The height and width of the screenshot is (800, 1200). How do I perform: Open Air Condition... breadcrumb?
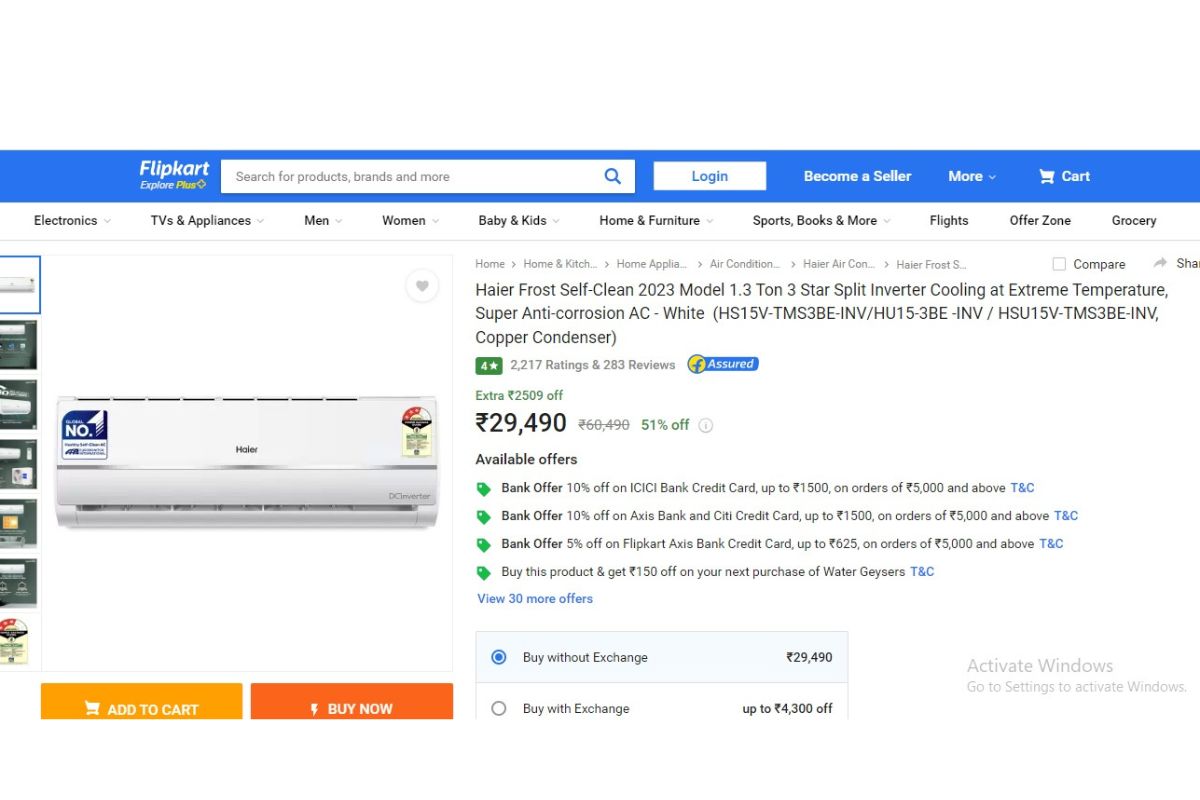point(745,264)
